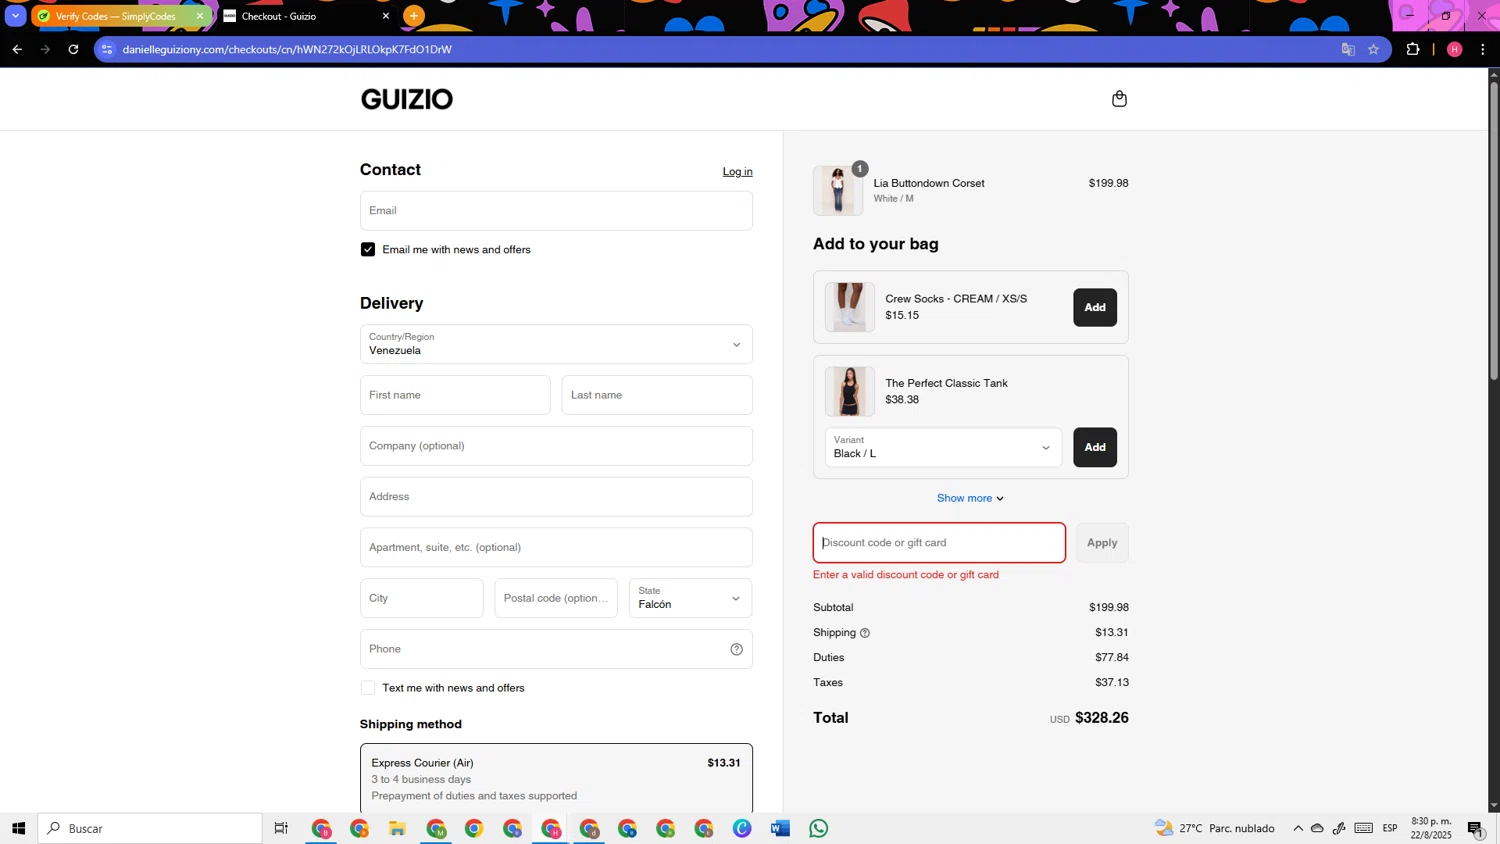Select Express Courier (Air) shipping method

coord(556,778)
